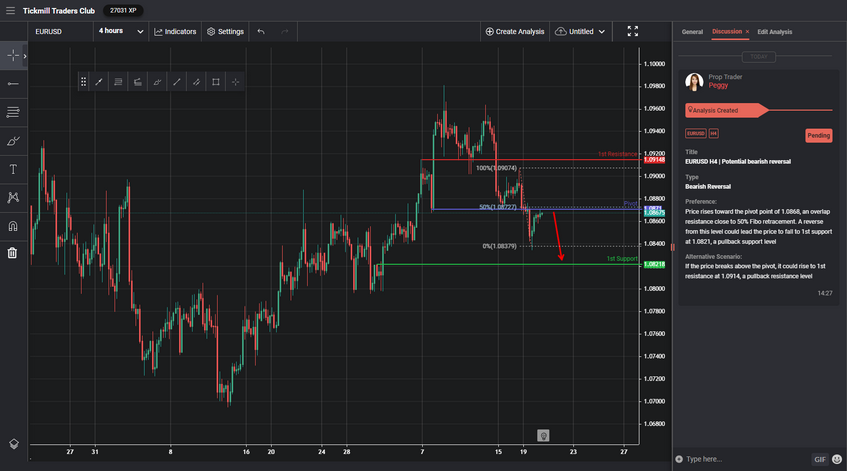Click the 100%(1.09074) Fibonacci label
Screen dimensions: 847x471
(496, 168)
